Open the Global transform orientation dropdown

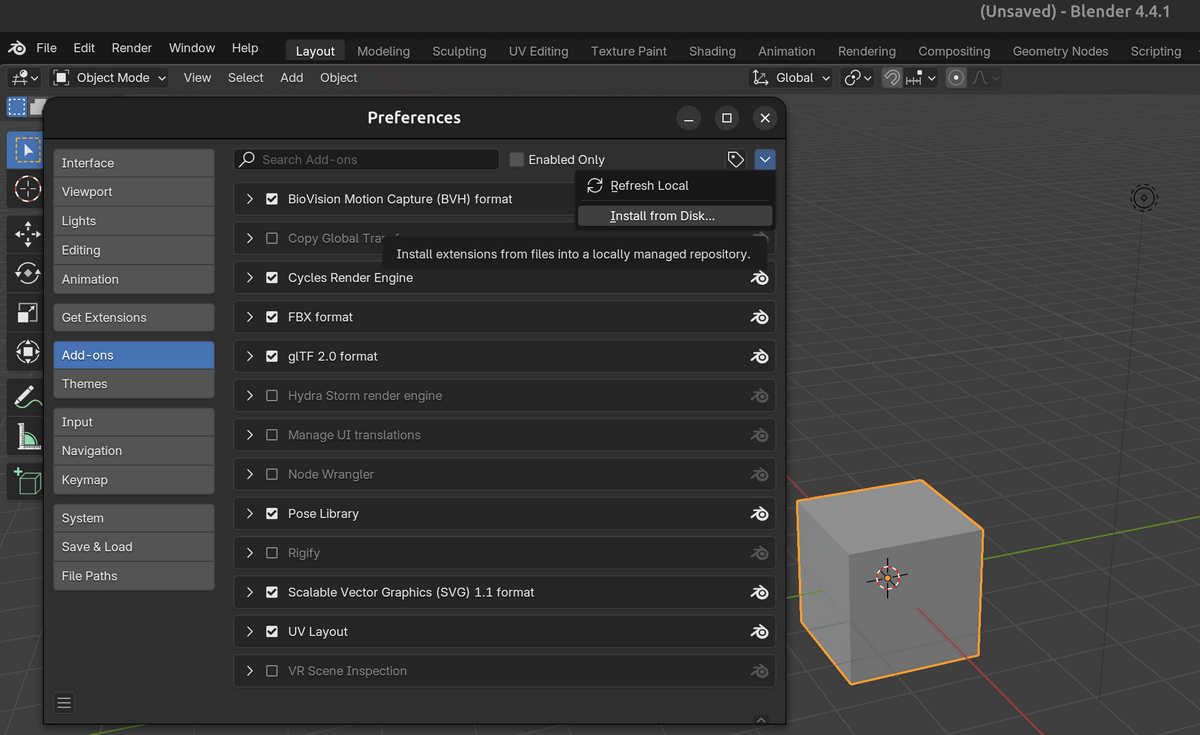click(791, 78)
